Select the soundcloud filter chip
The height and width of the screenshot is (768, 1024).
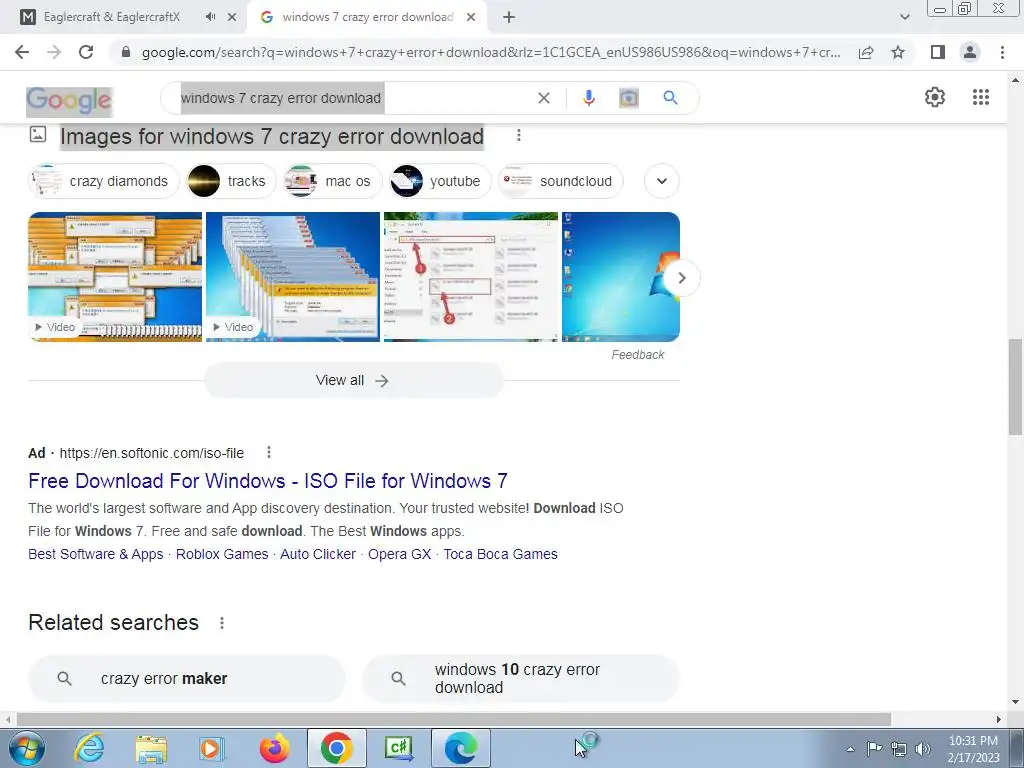(x=560, y=181)
